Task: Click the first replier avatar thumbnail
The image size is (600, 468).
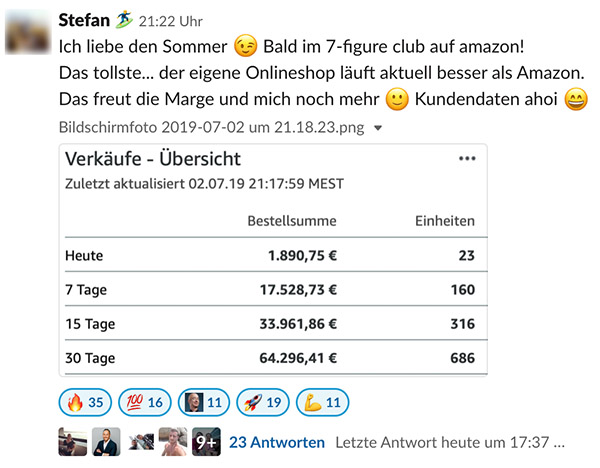Action: [x=73, y=442]
